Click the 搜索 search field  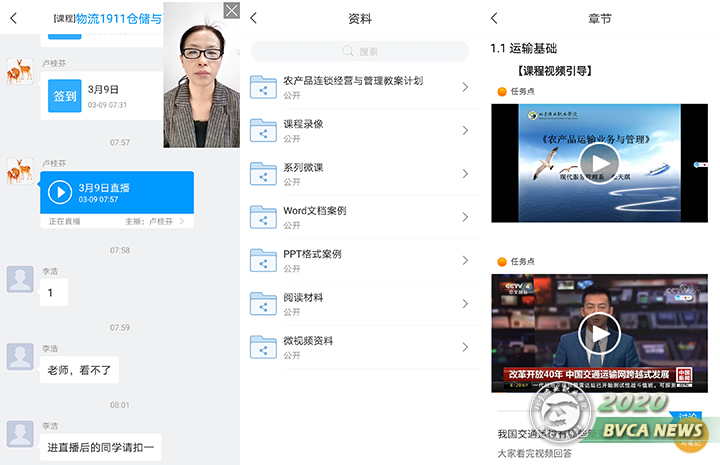click(x=360, y=51)
